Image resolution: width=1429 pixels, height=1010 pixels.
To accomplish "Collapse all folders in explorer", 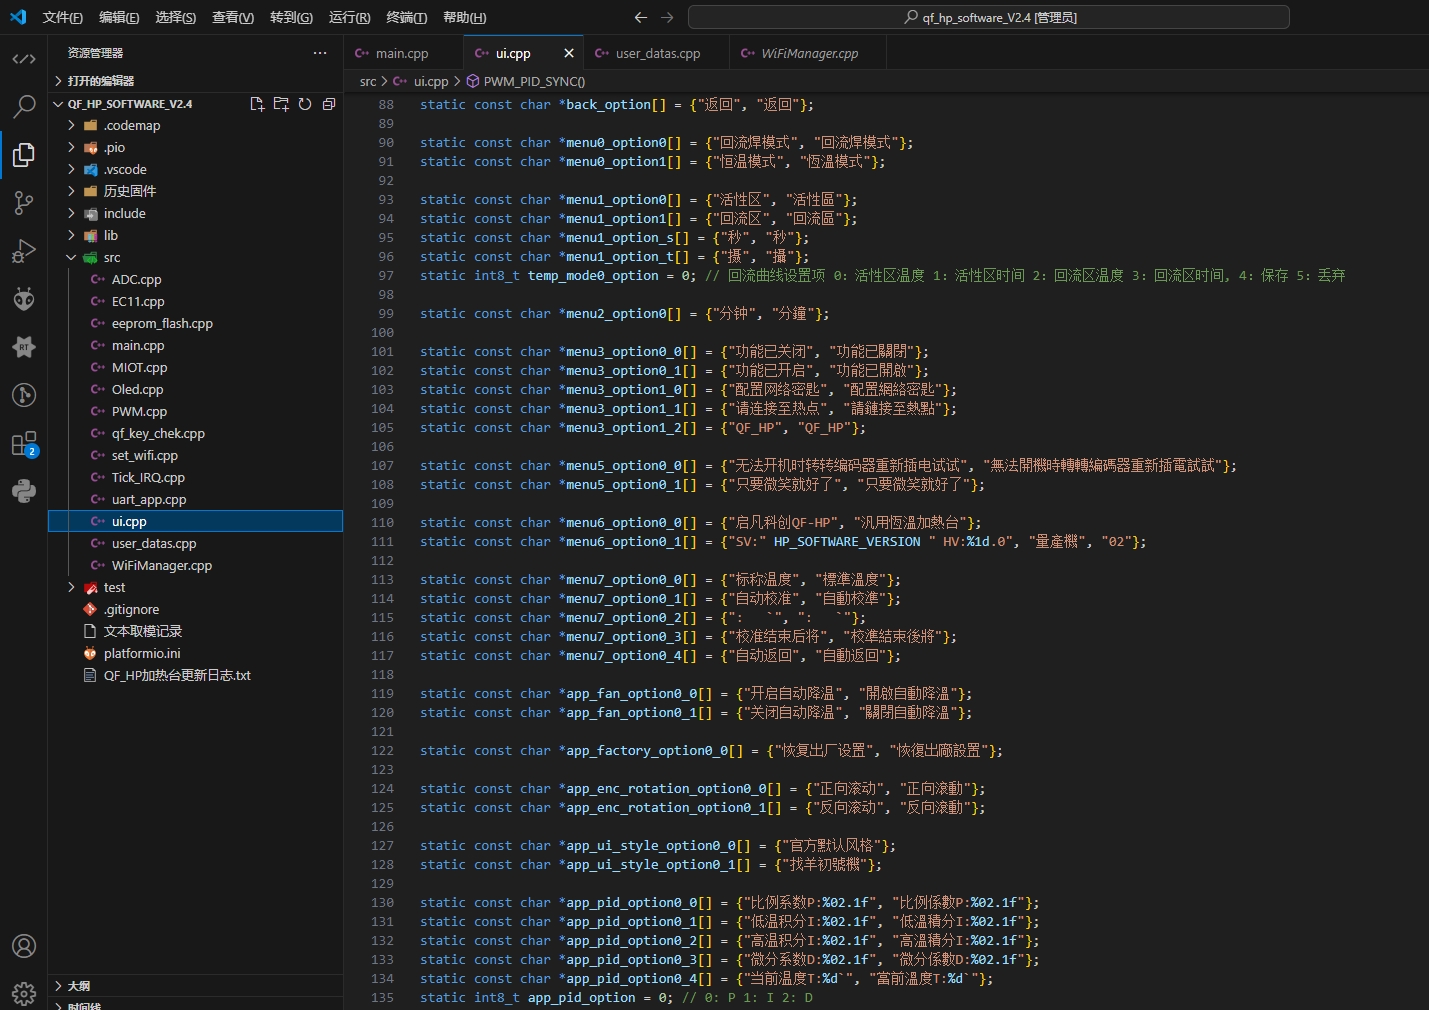I will point(329,104).
